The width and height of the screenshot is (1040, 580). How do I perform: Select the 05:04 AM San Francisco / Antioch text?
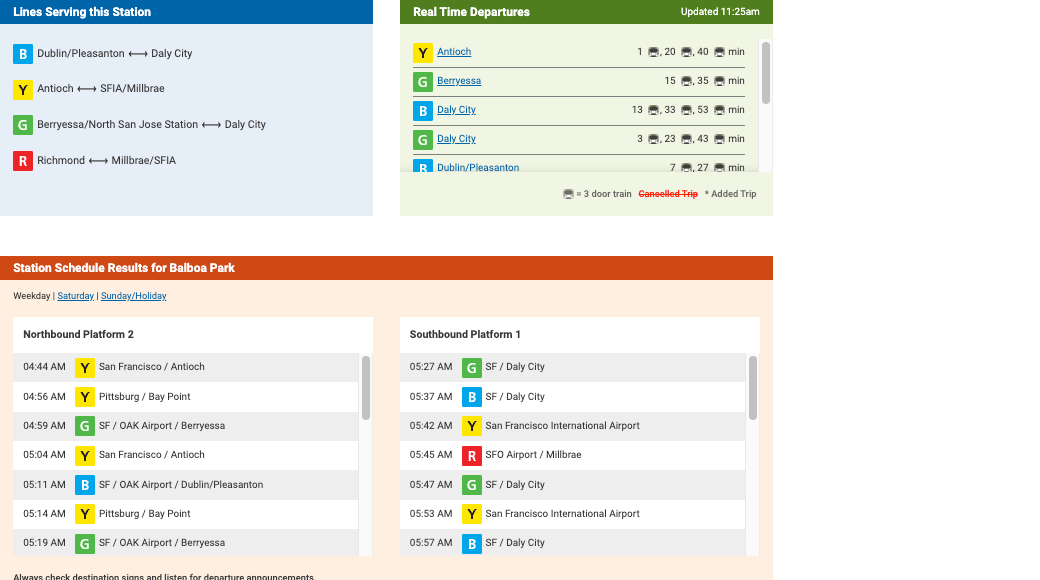pos(151,455)
